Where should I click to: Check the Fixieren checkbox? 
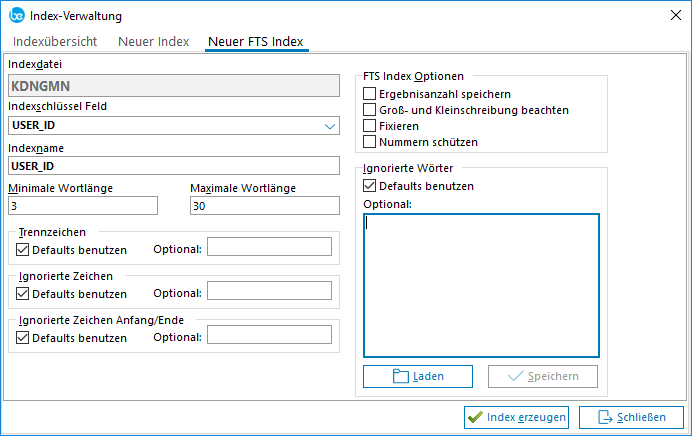pyautogui.click(x=370, y=126)
